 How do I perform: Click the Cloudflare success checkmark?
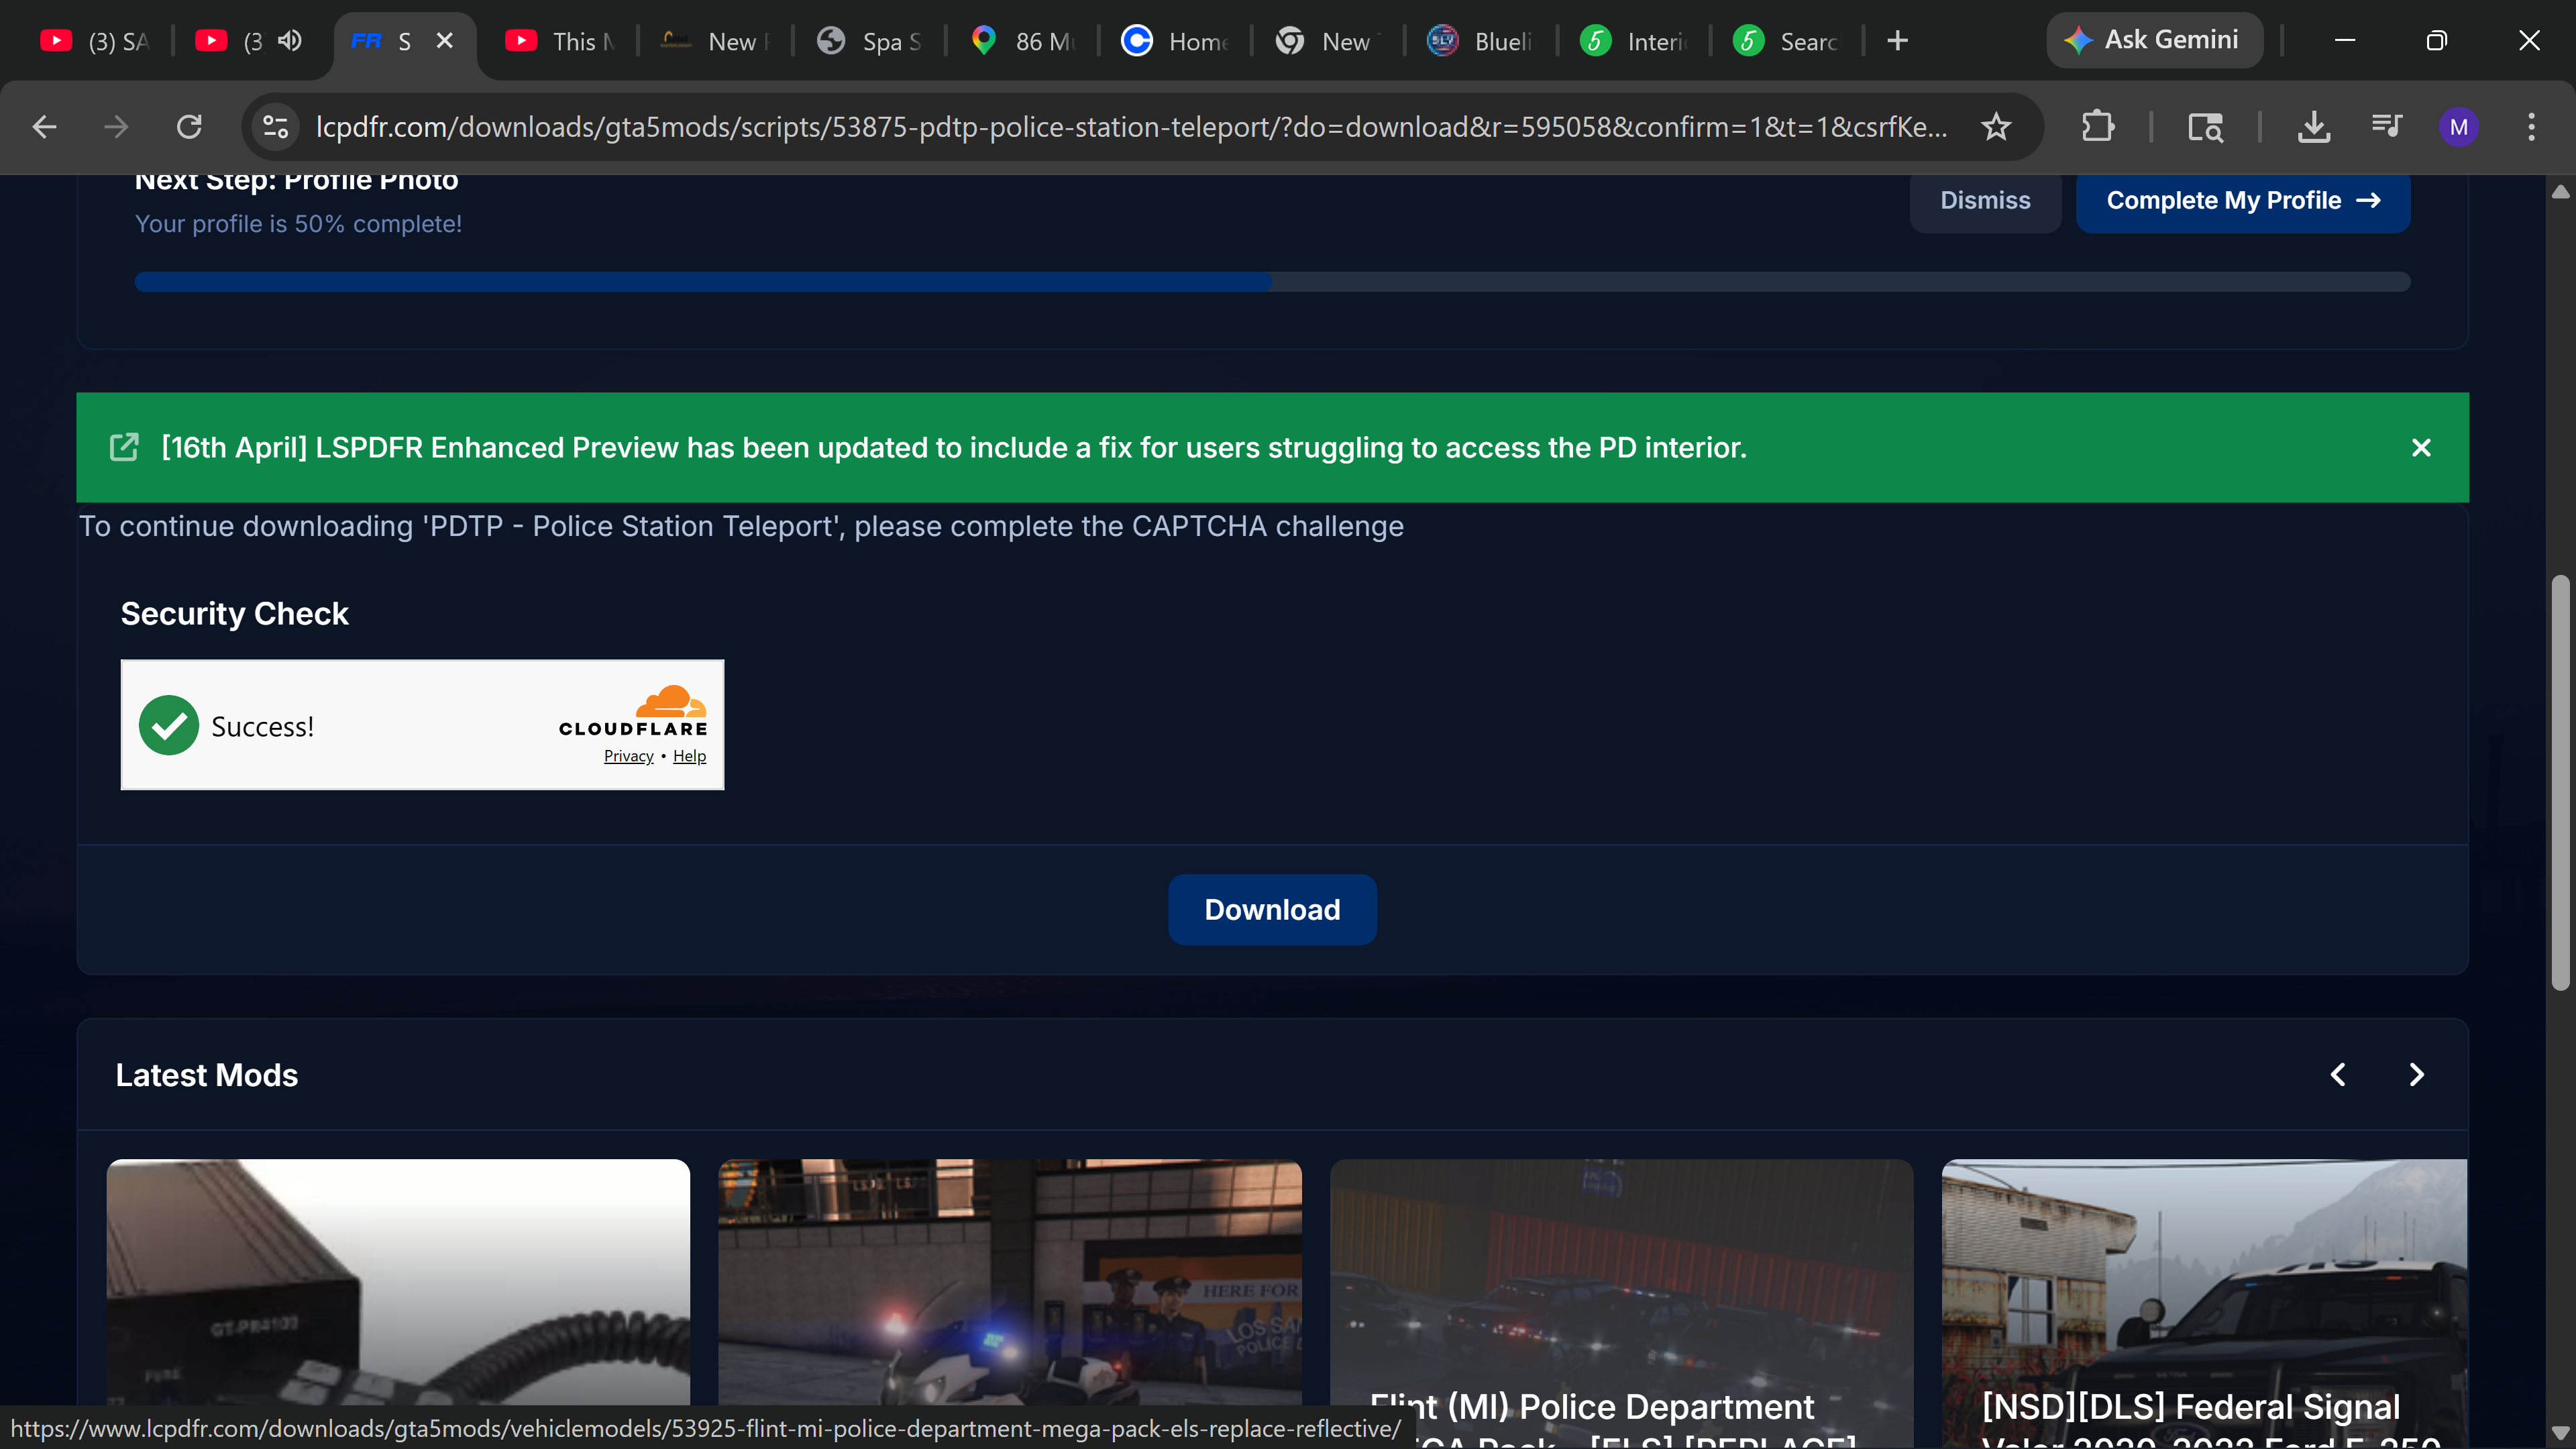(169, 725)
